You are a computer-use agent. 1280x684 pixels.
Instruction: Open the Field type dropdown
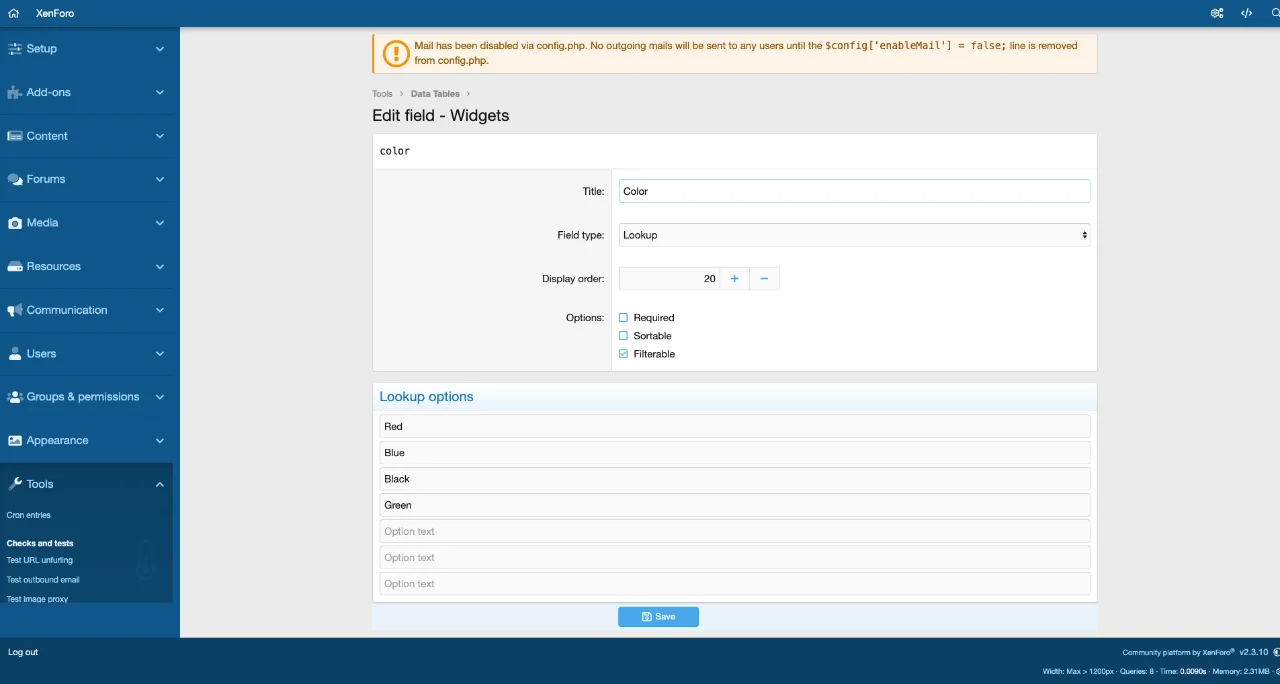(854, 235)
